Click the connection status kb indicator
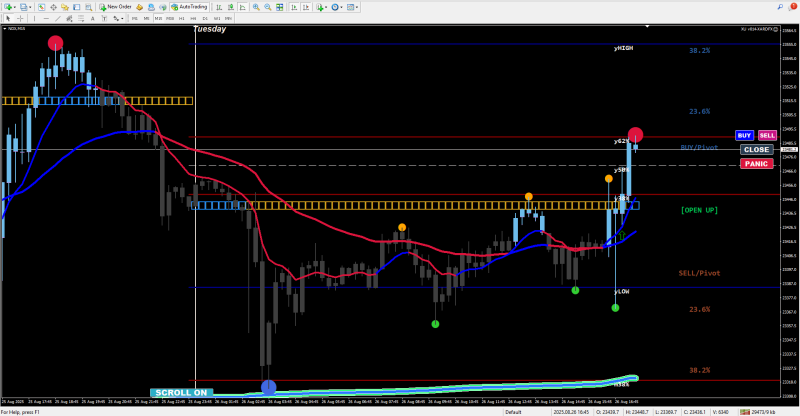Screen dimensions: 800x416 [x=758, y=412]
